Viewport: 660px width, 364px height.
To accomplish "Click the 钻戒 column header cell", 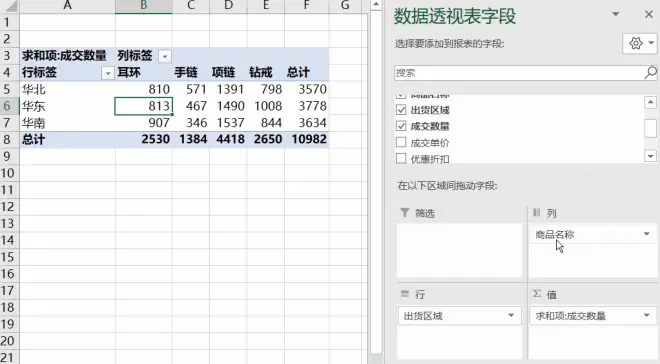I will (x=266, y=72).
